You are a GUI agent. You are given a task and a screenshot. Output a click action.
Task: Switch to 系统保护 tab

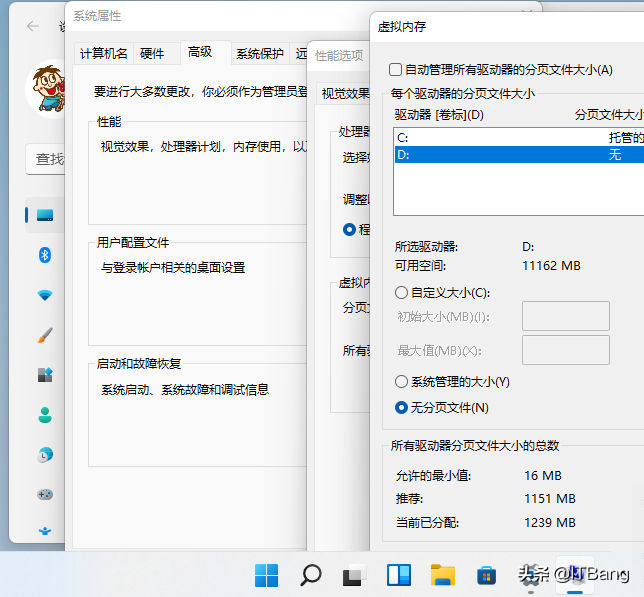[259, 54]
